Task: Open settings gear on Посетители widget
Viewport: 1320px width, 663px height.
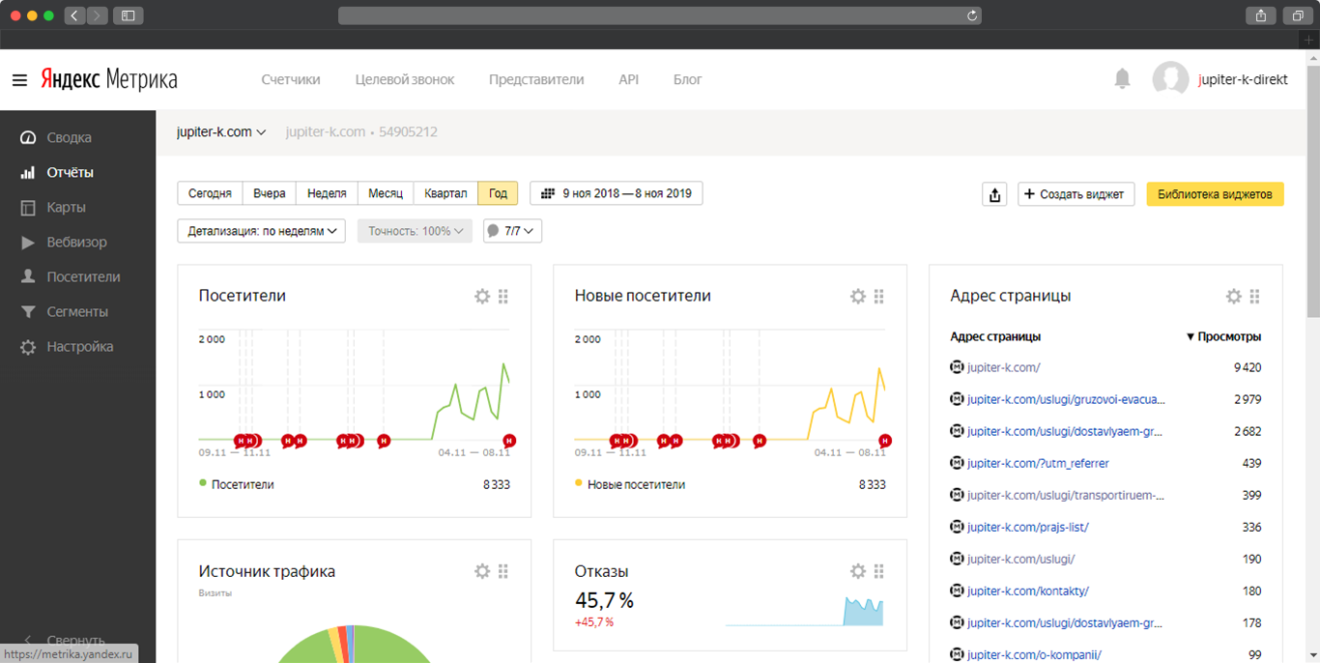Action: (x=482, y=296)
